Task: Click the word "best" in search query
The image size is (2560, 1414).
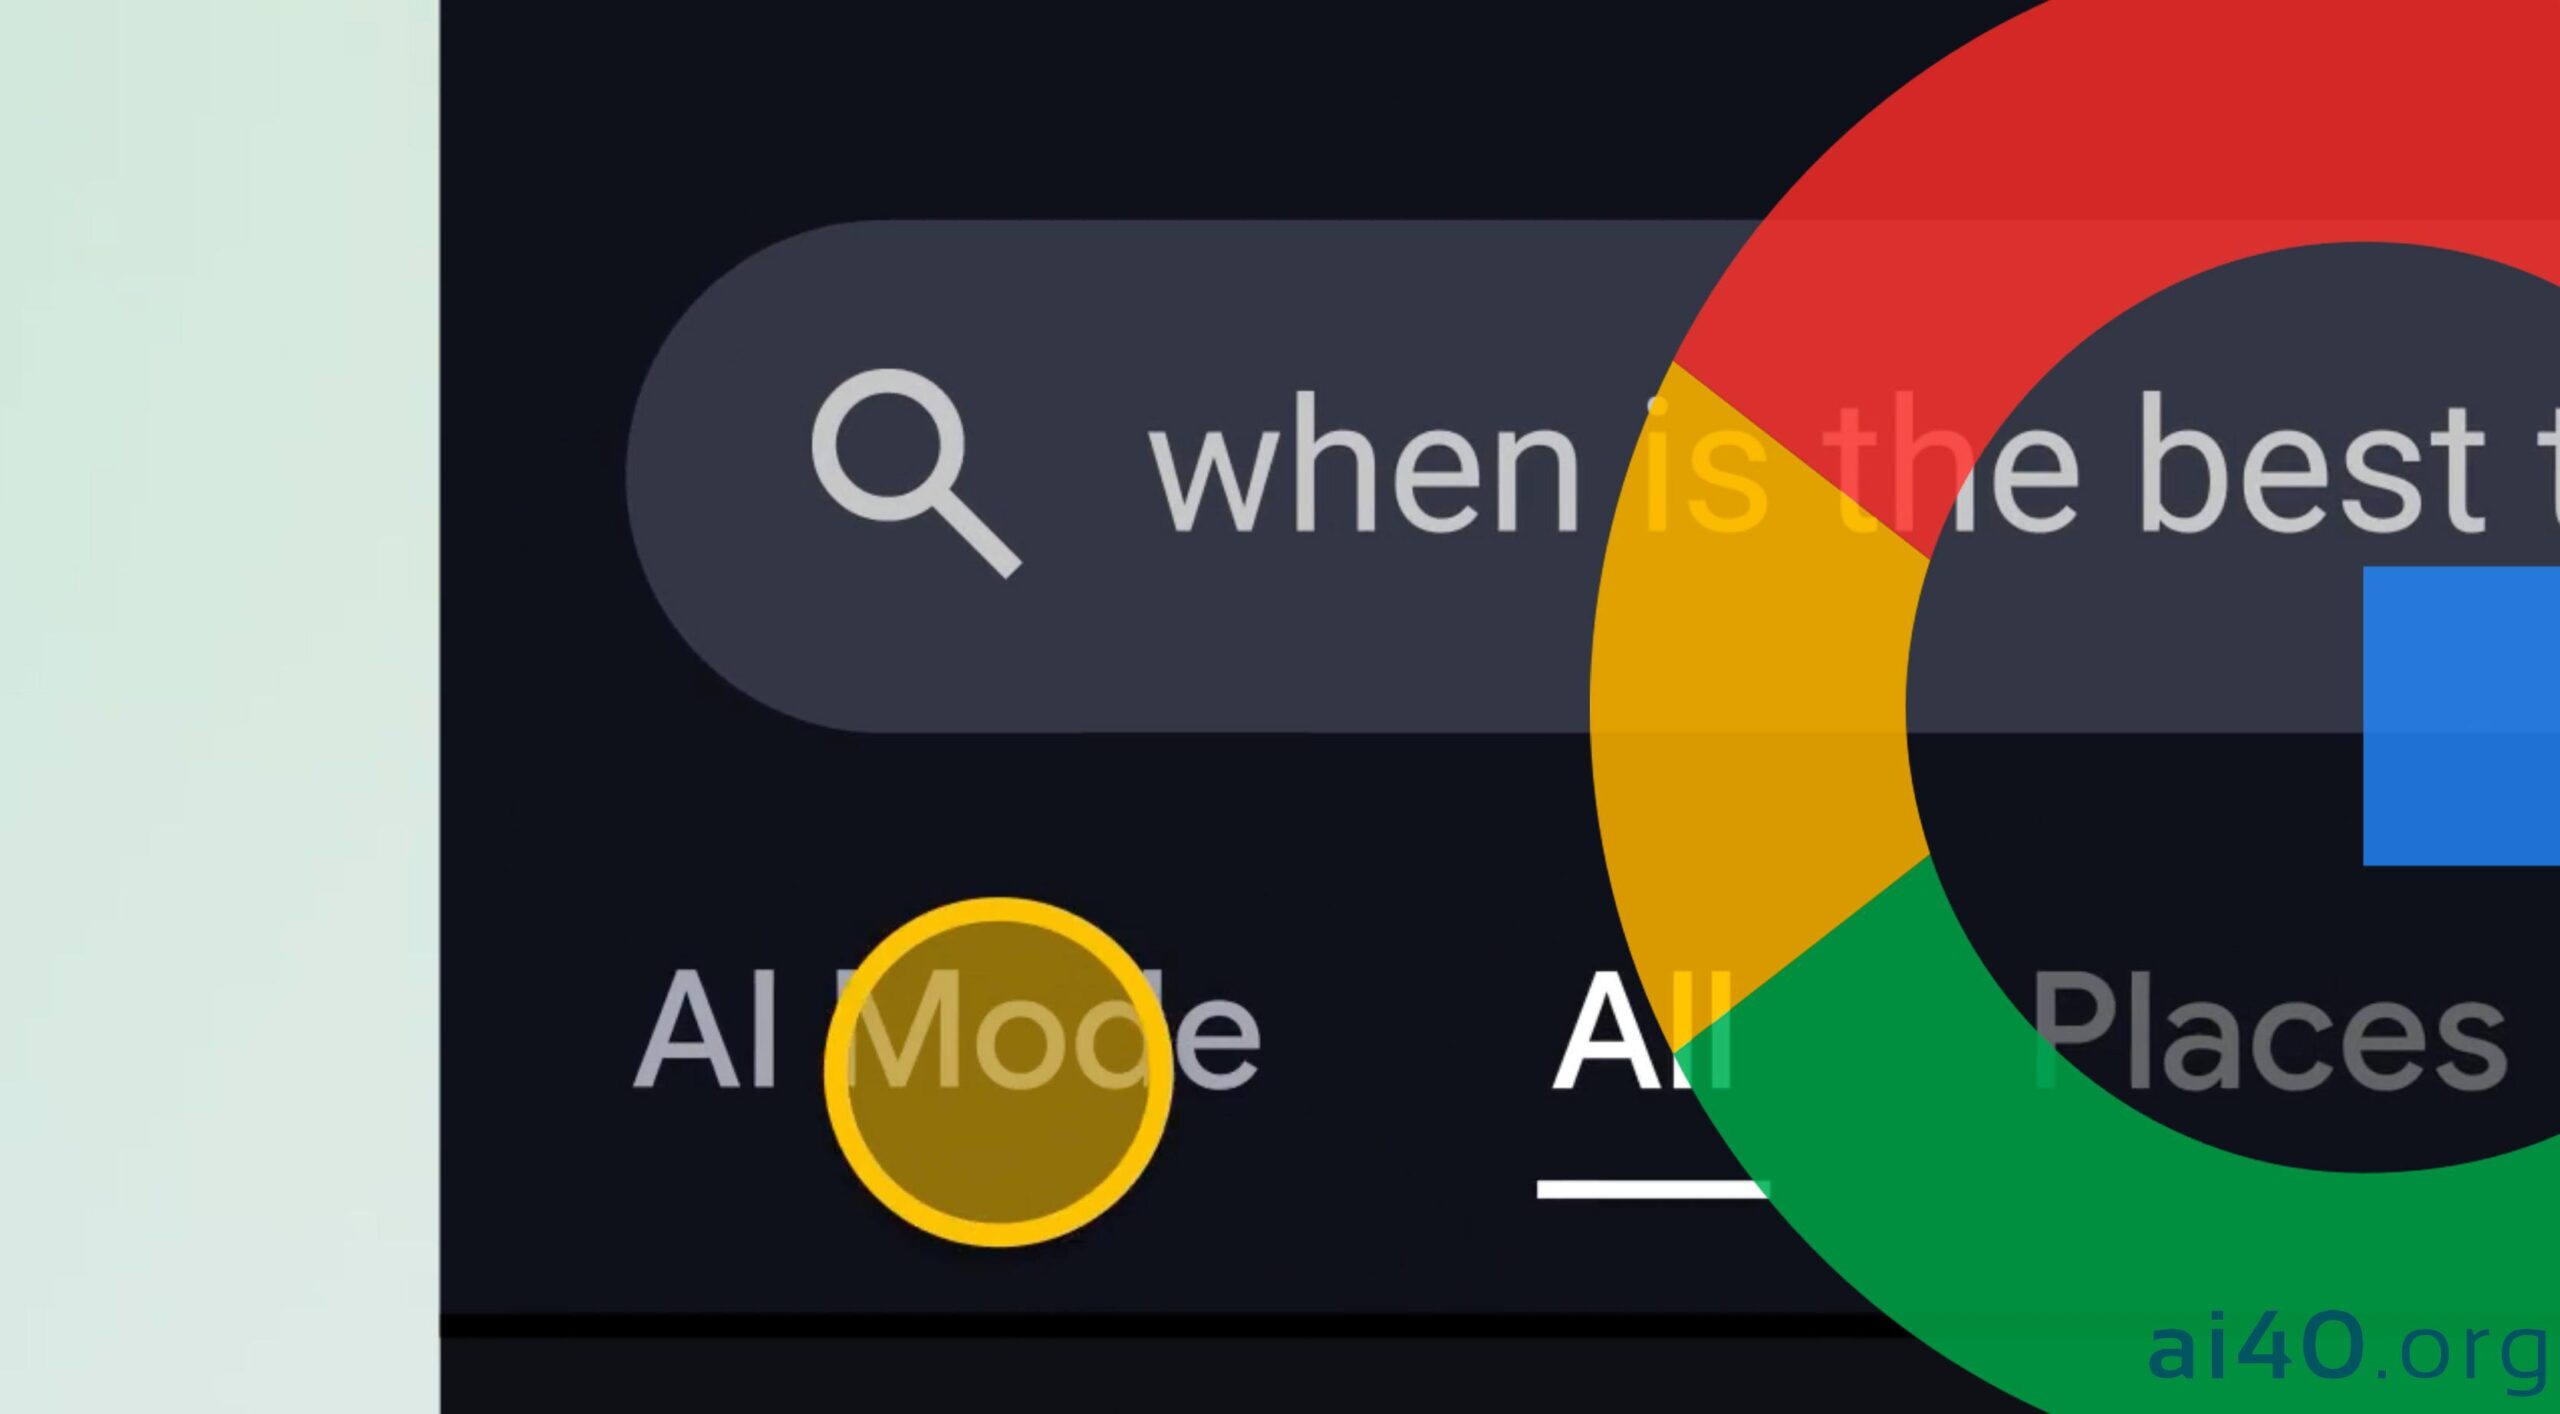Action: click(2312, 466)
